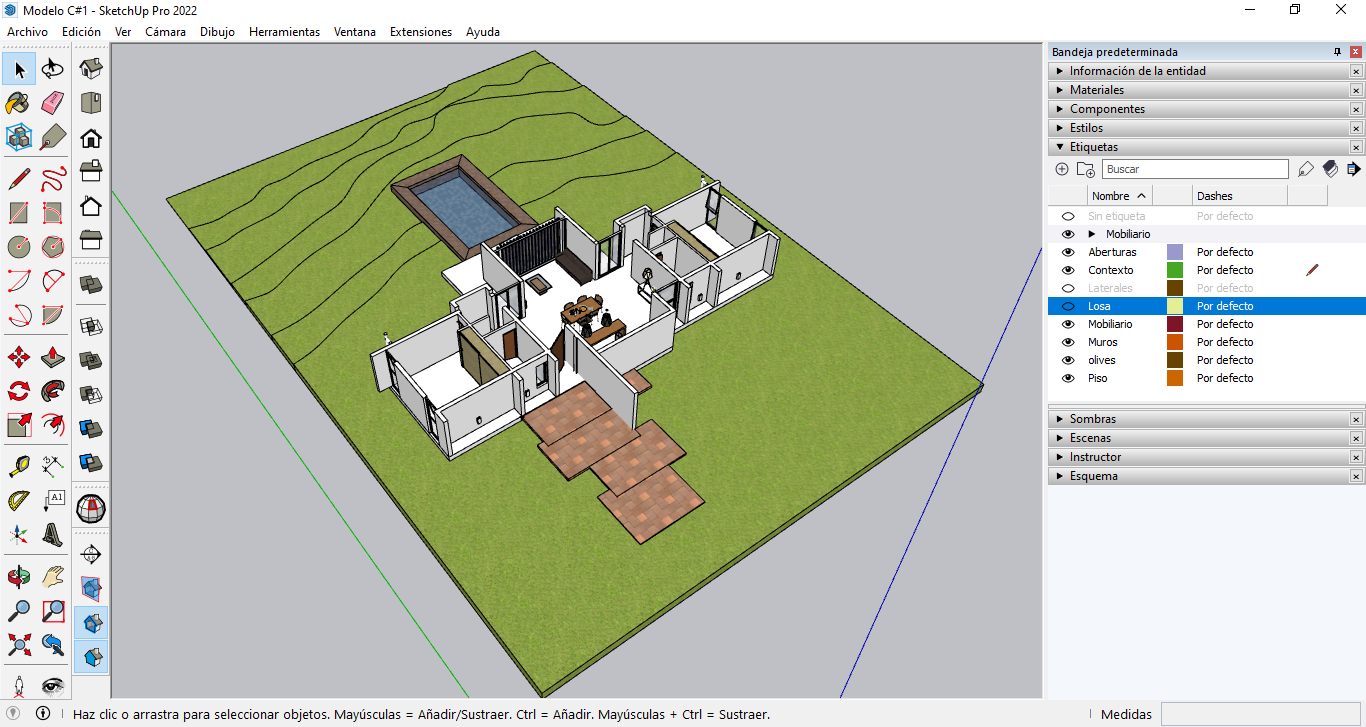This screenshot has height=727, width=1366.
Task: Select the Eraser tool
Action: pos(53,103)
